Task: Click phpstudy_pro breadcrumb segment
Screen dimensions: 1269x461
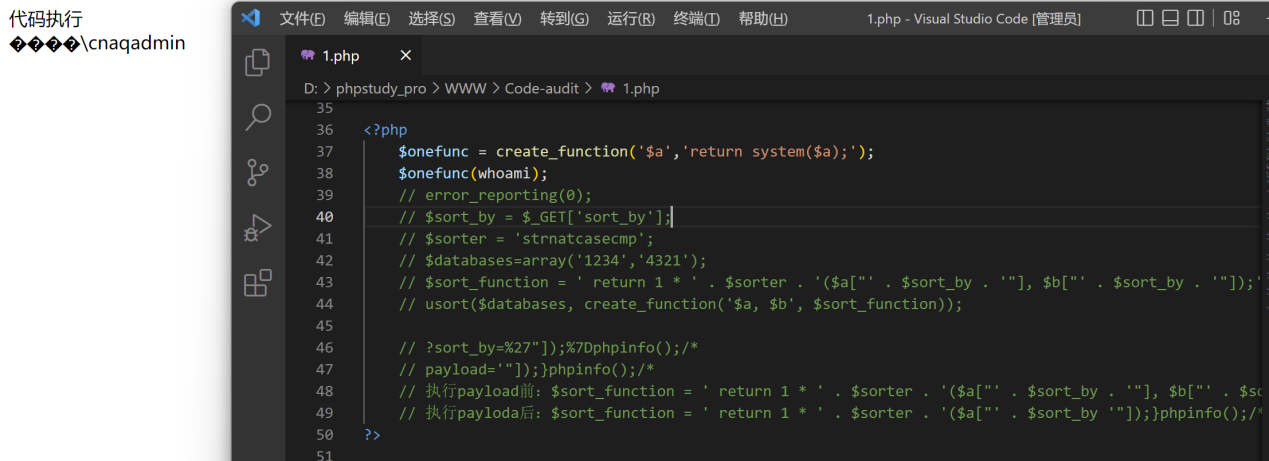Action: 381,88
